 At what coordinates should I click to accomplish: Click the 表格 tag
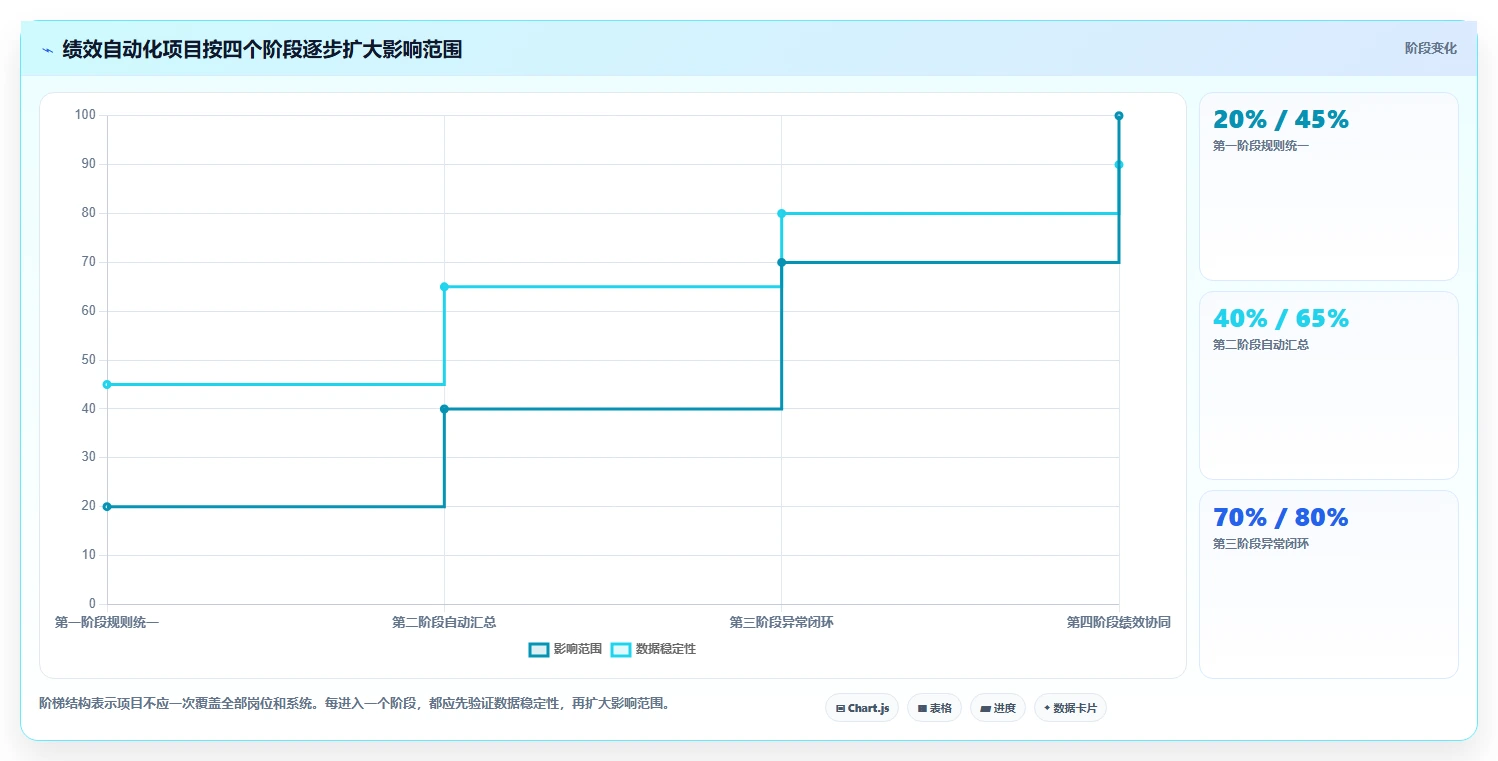[934, 708]
